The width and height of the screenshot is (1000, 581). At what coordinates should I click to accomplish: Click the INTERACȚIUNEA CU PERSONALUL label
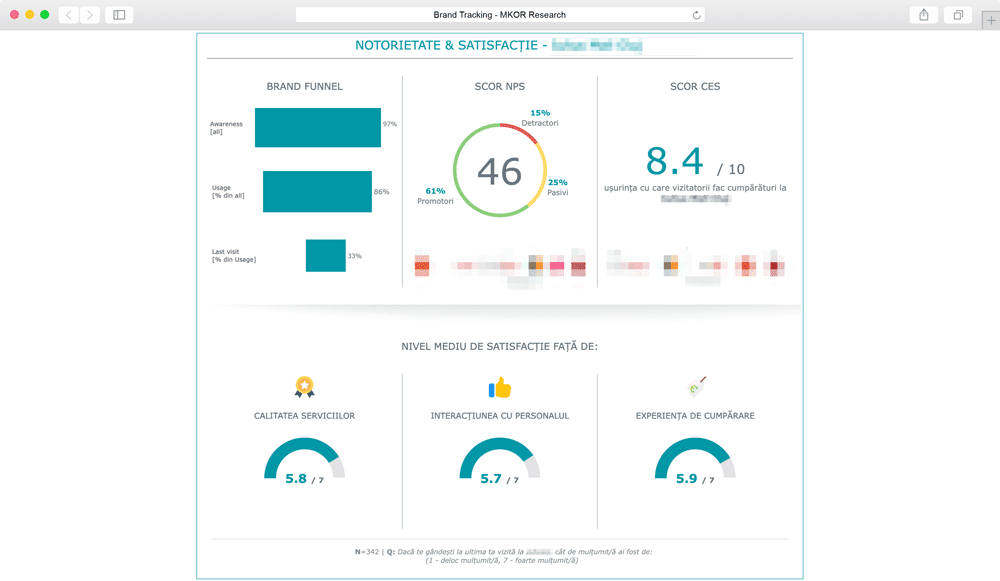[500, 415]
